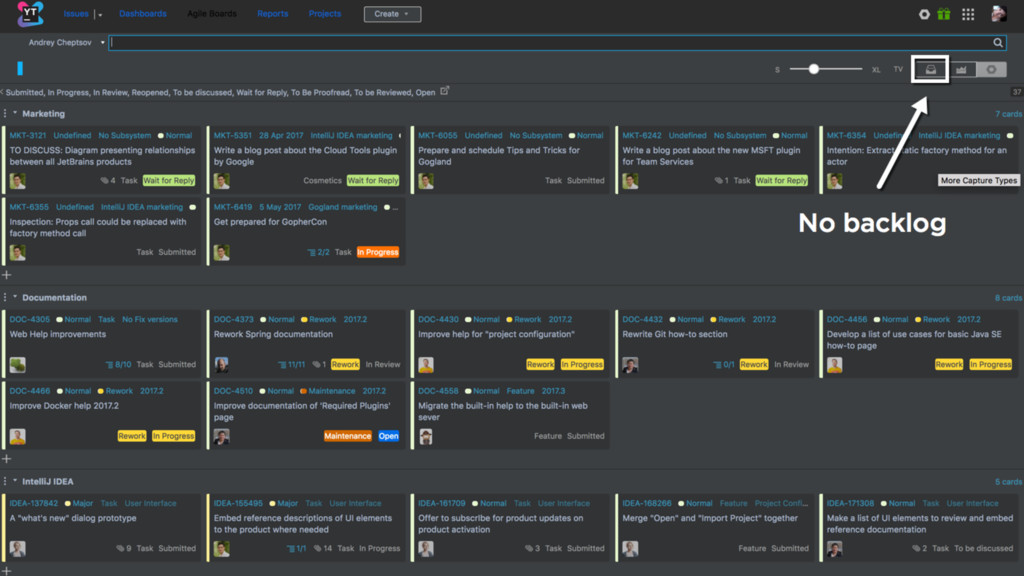Screen dimensions: 1024x576
Task: Open card 'Improve Docker help 2017.2'
Action: 64,406
